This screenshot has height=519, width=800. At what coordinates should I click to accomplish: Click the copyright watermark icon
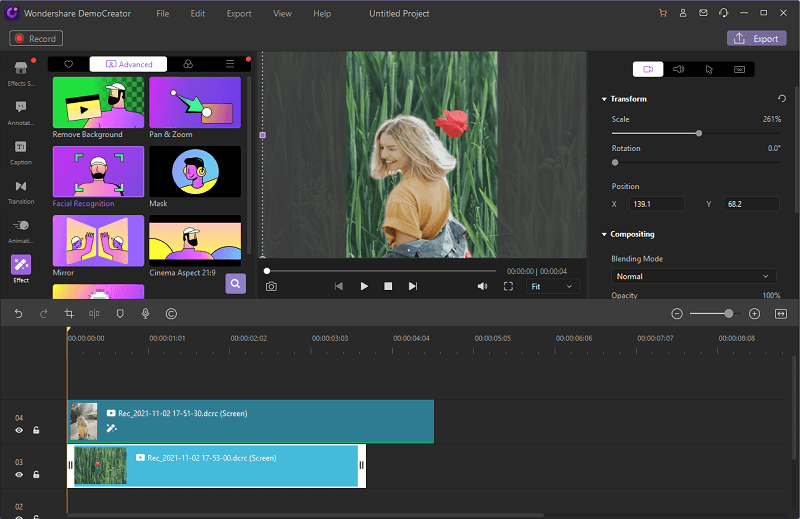(x=171, y=313)
